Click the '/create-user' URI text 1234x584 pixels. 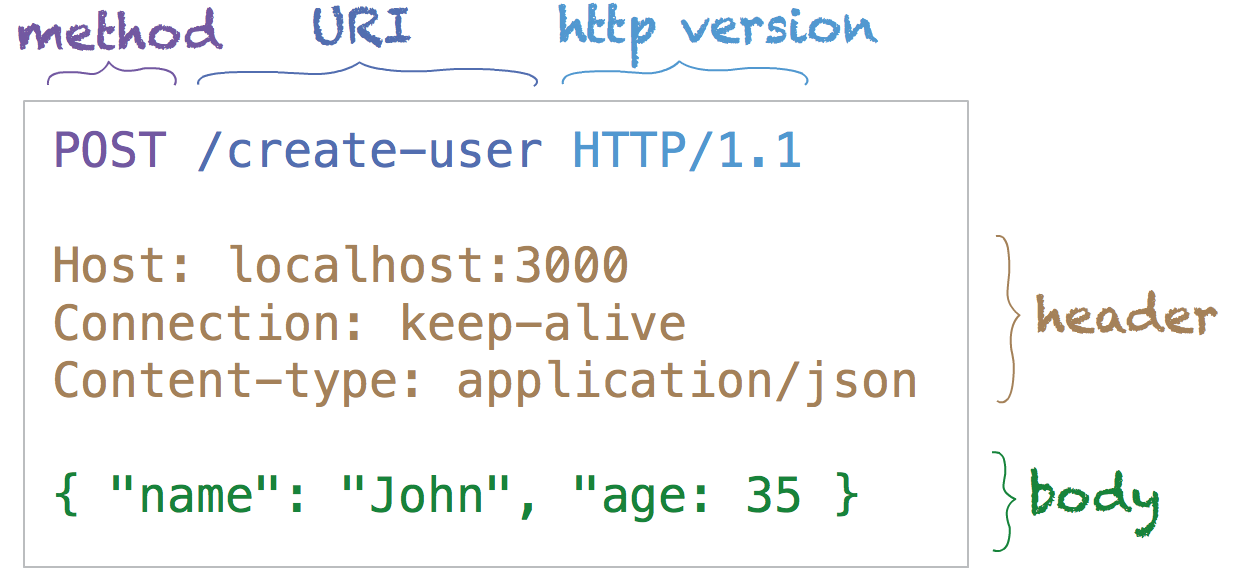[370, 151]
